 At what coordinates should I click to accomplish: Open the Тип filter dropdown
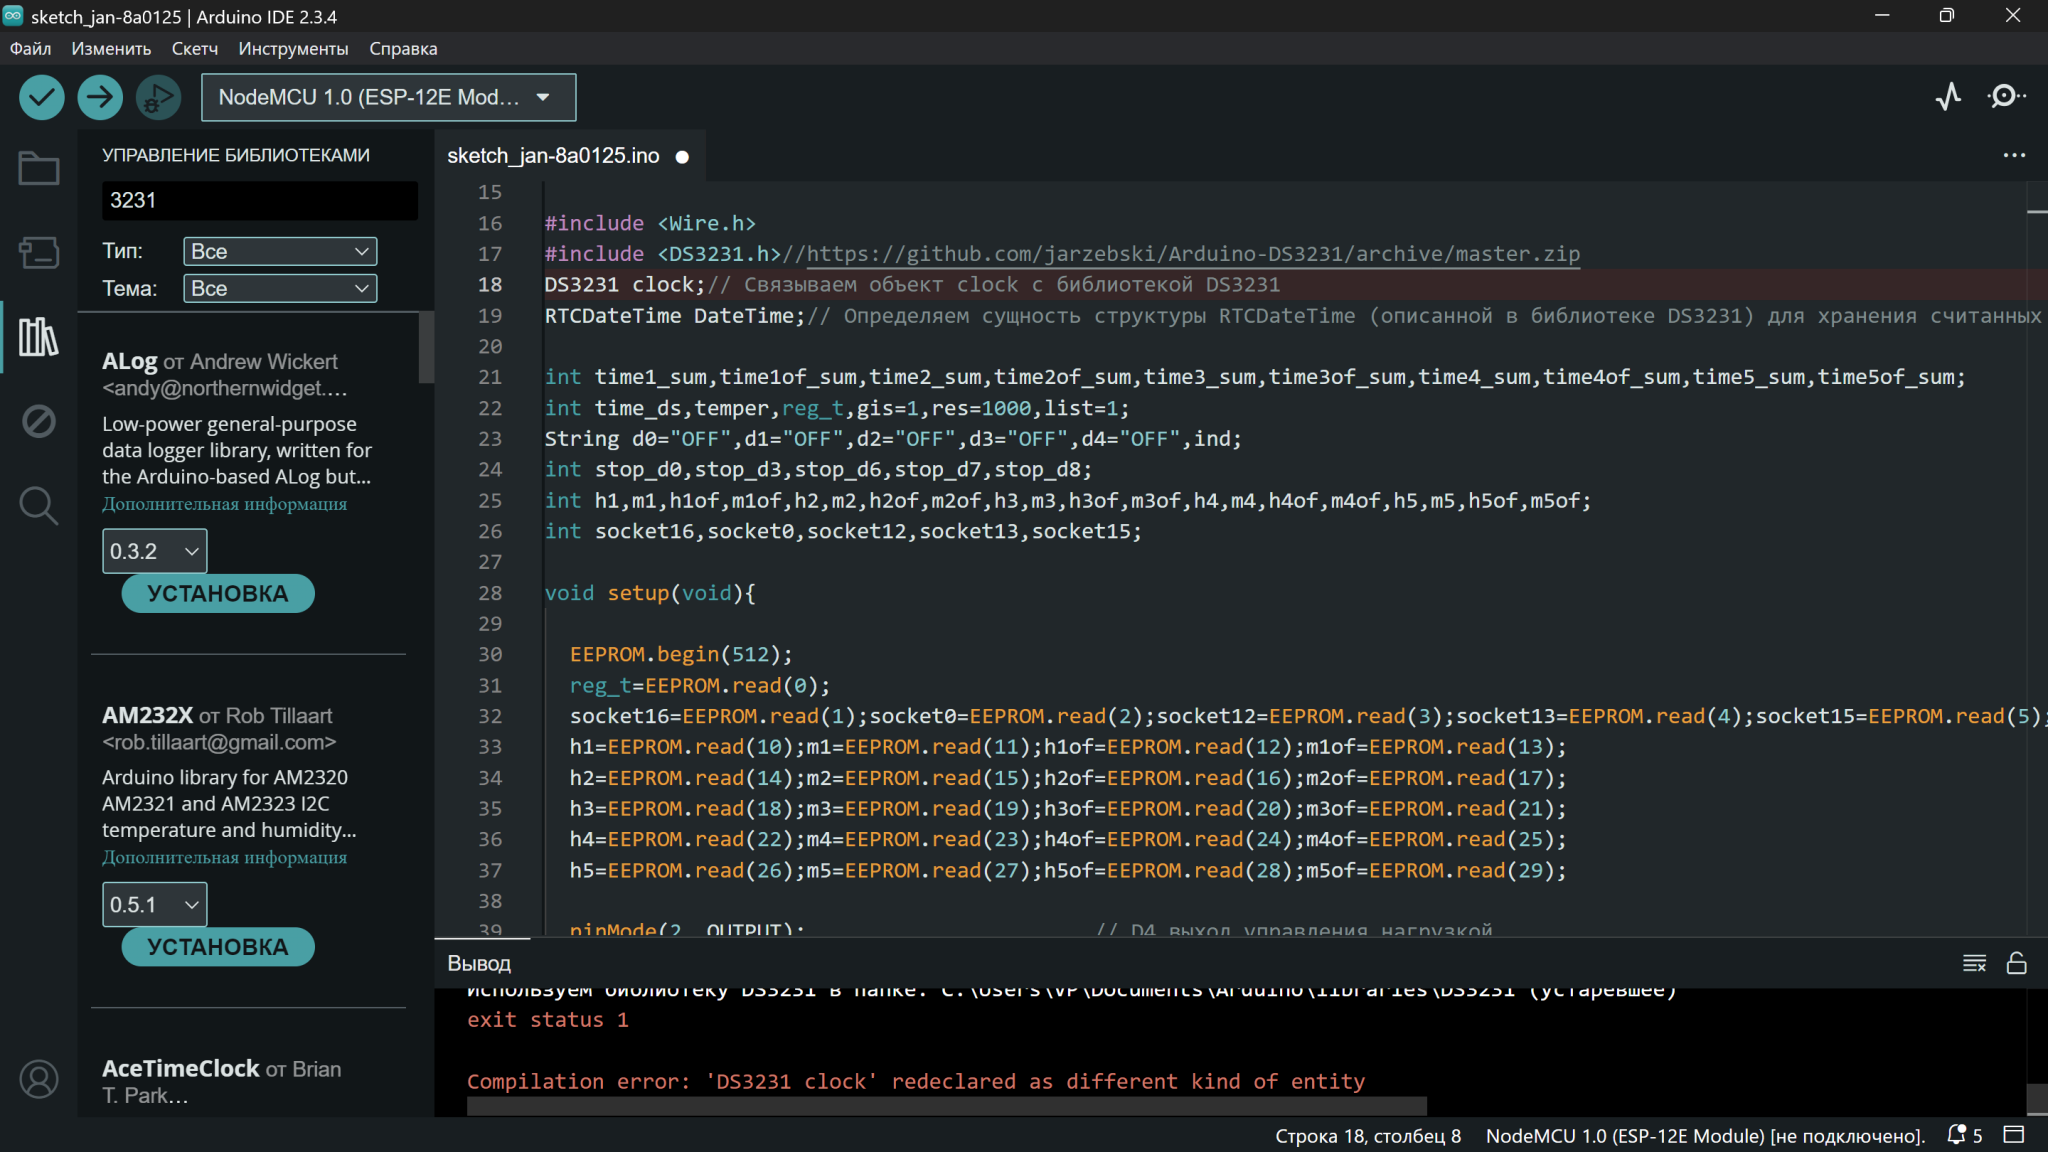coord(280,251)
